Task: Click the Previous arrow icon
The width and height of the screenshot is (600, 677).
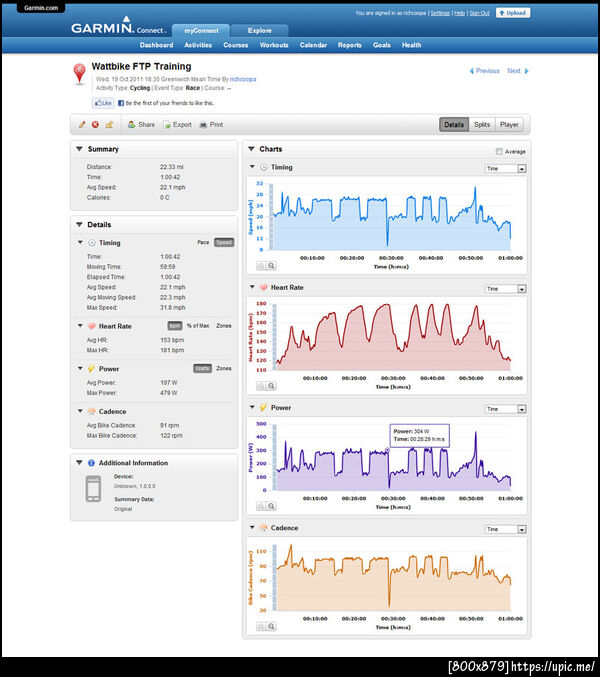Action: tap(471, 71)
